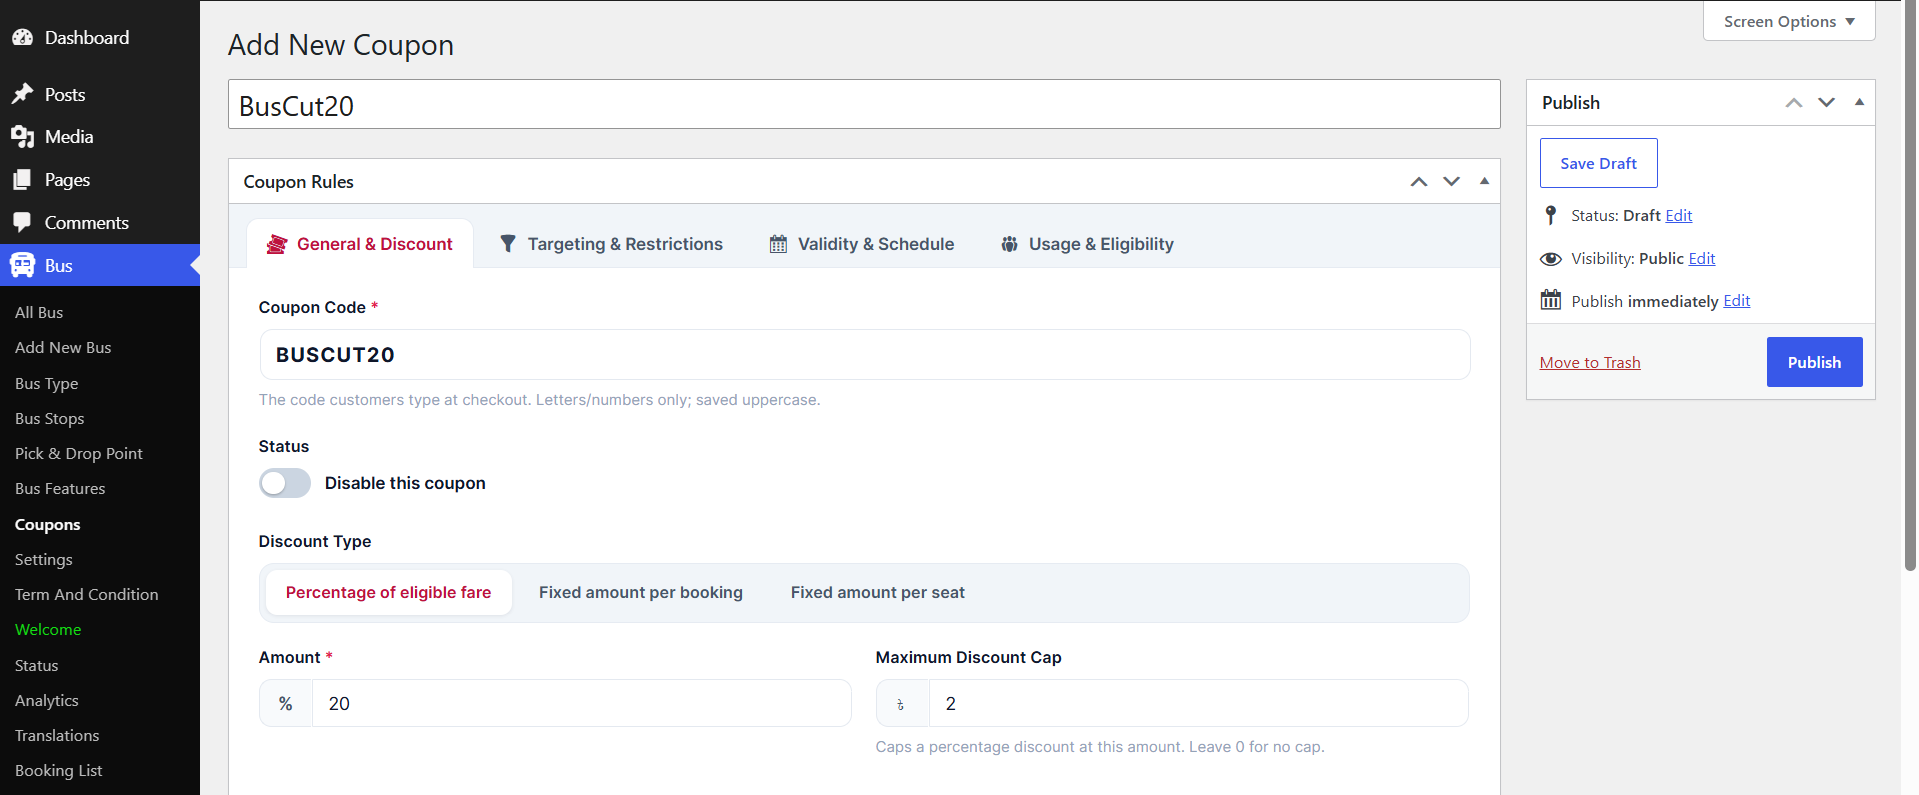The image size is (1919, 795).
Task: Collapse the Coupon Rules panel
Action: tap(1484, 182)
